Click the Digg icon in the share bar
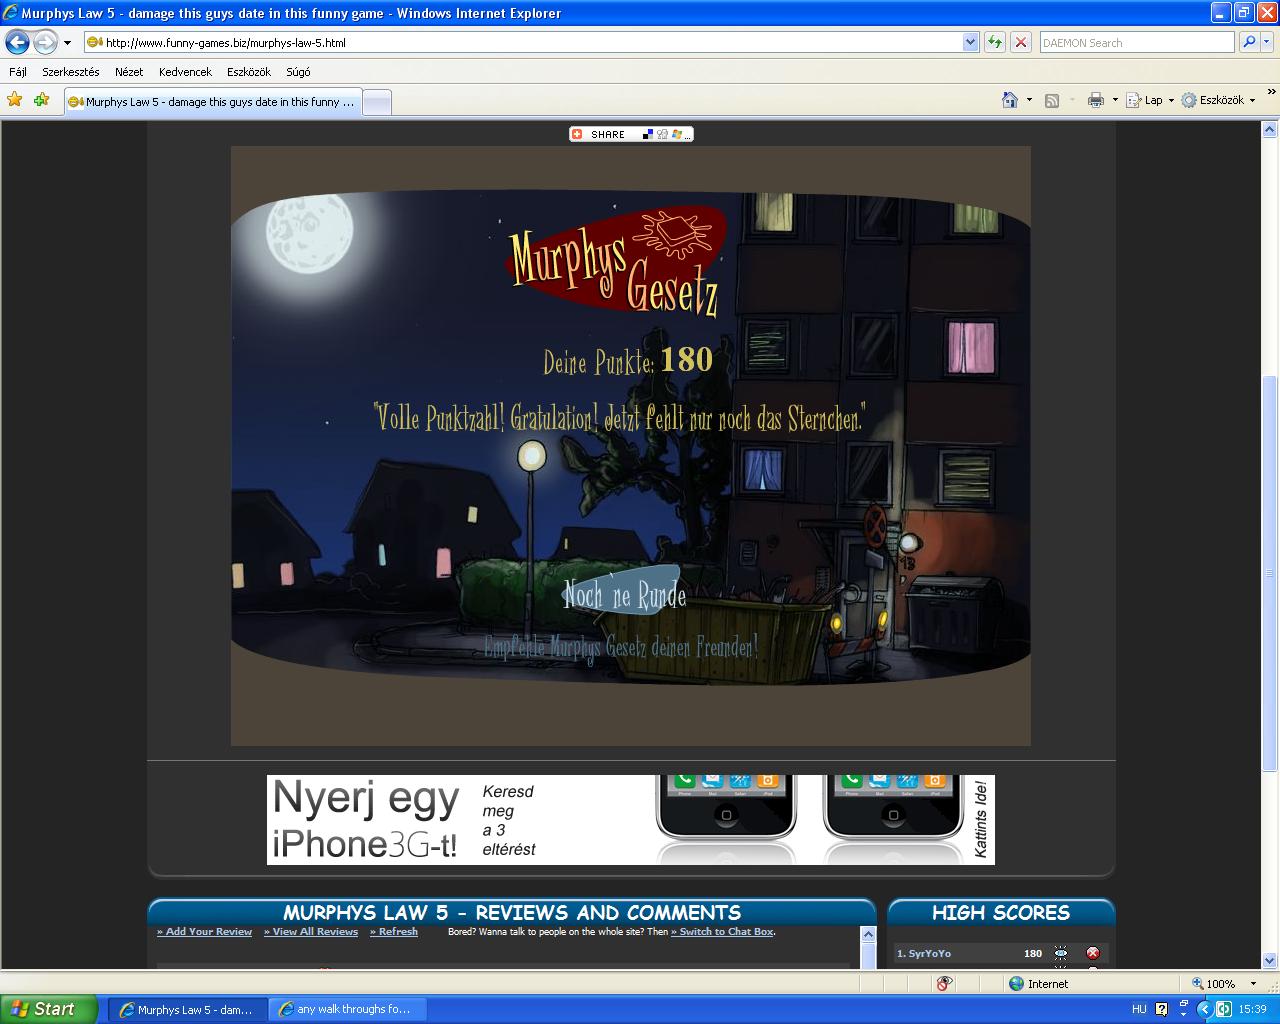Screen dimensions: 1280x1024 [x=663, y=134]
